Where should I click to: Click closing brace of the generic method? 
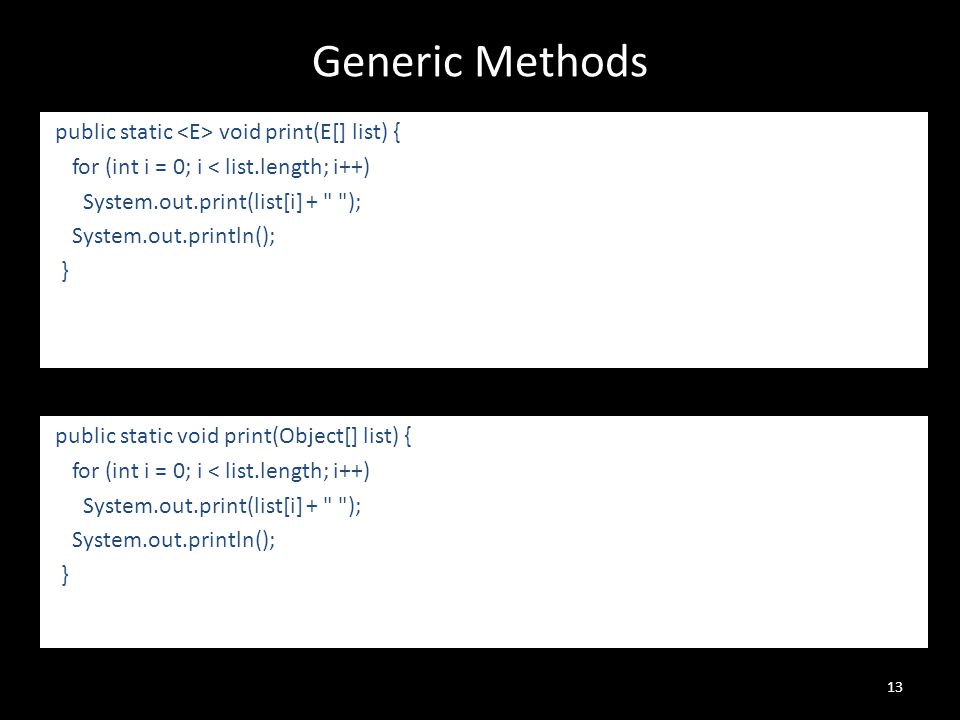coord(65,271)
